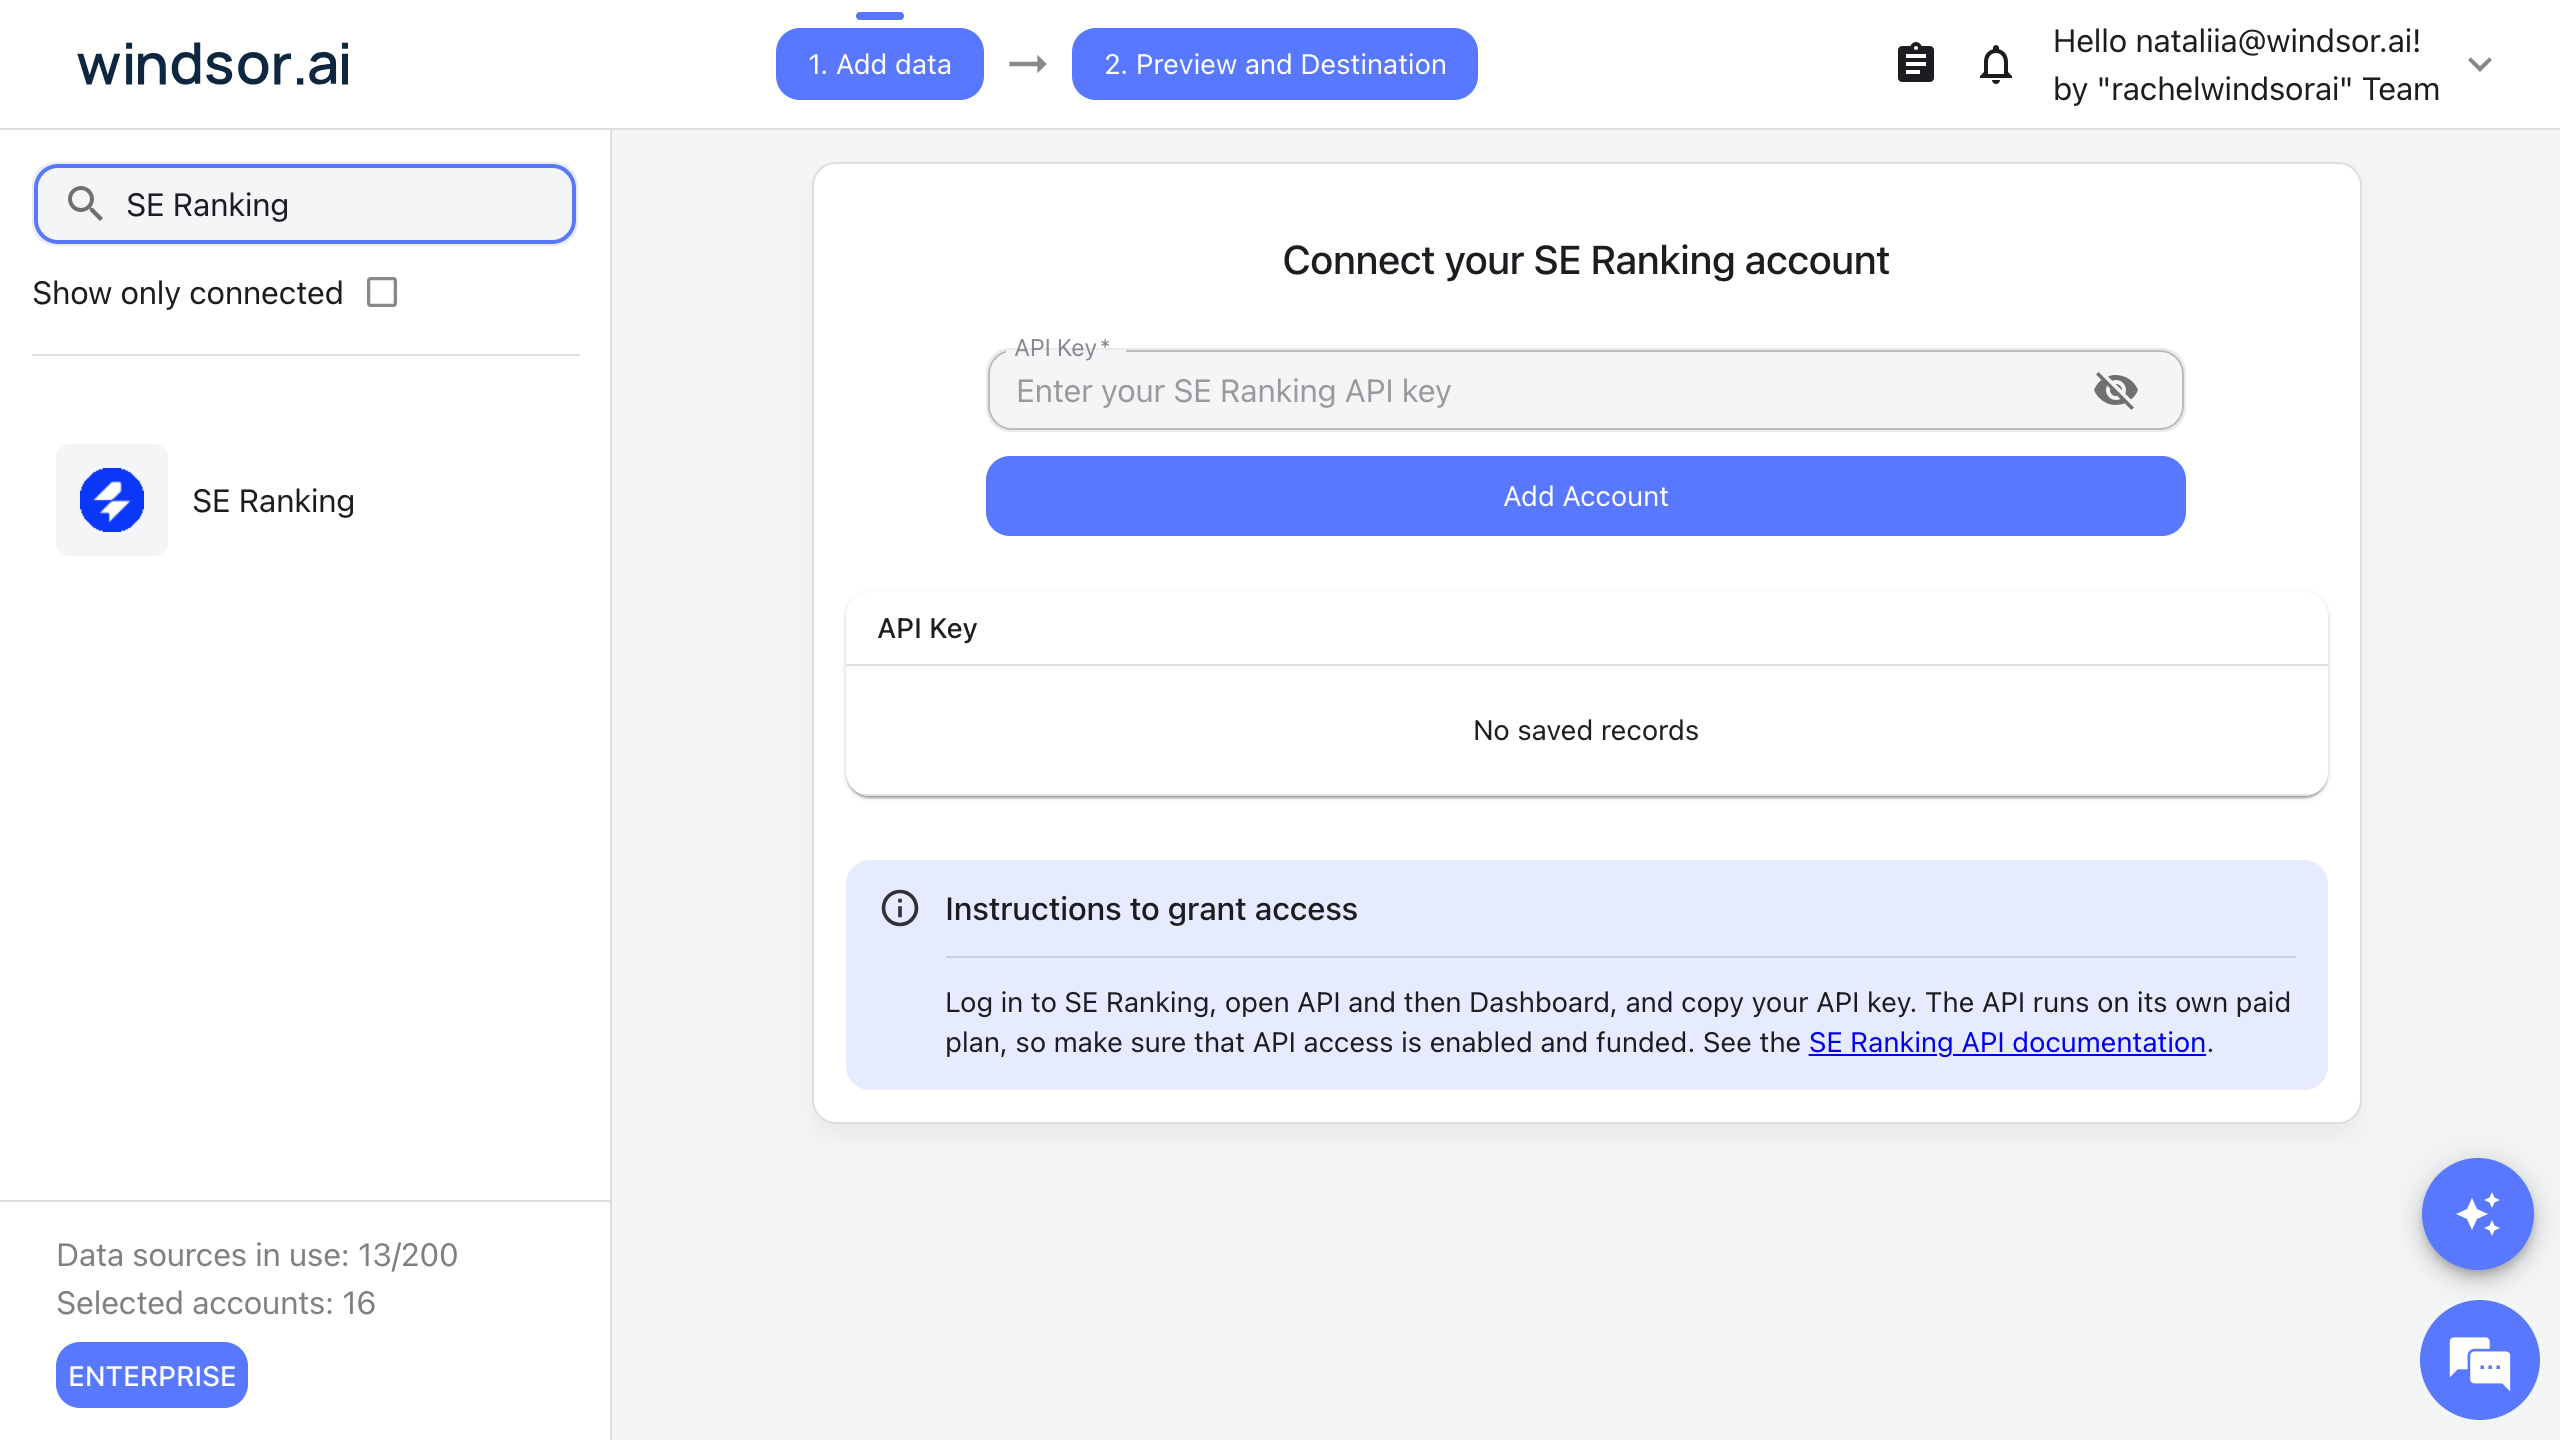The image size is (2560, 1440).
Task: Click the windsor.ai logo
Action: click(214, 64)
